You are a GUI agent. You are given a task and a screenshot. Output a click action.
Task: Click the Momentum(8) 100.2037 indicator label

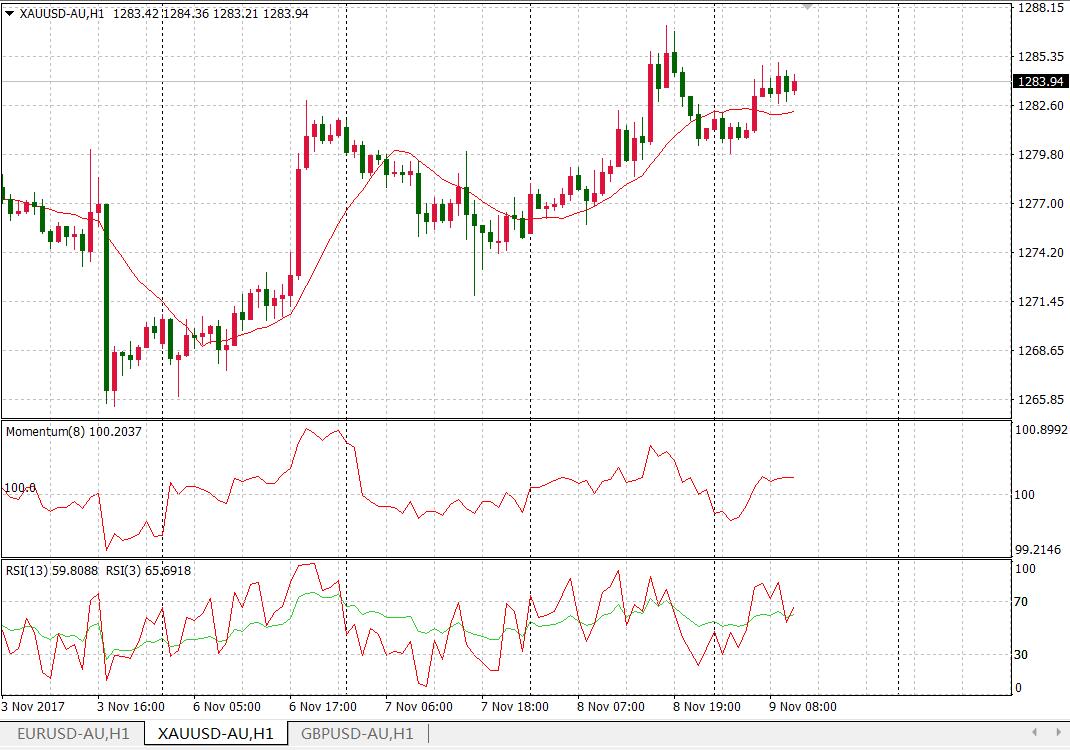coord(74,431)
